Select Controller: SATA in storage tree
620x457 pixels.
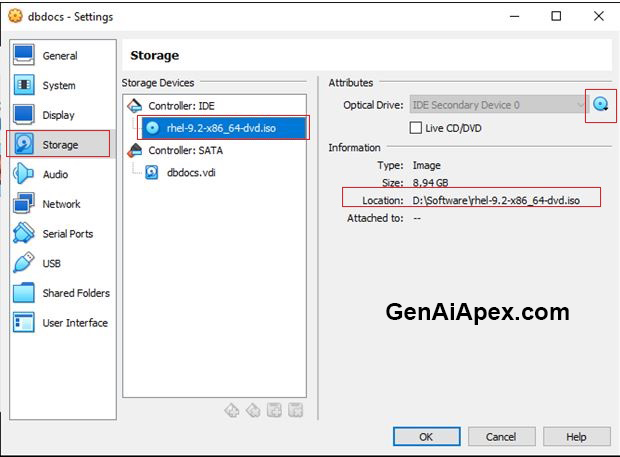tap(186, 150)
